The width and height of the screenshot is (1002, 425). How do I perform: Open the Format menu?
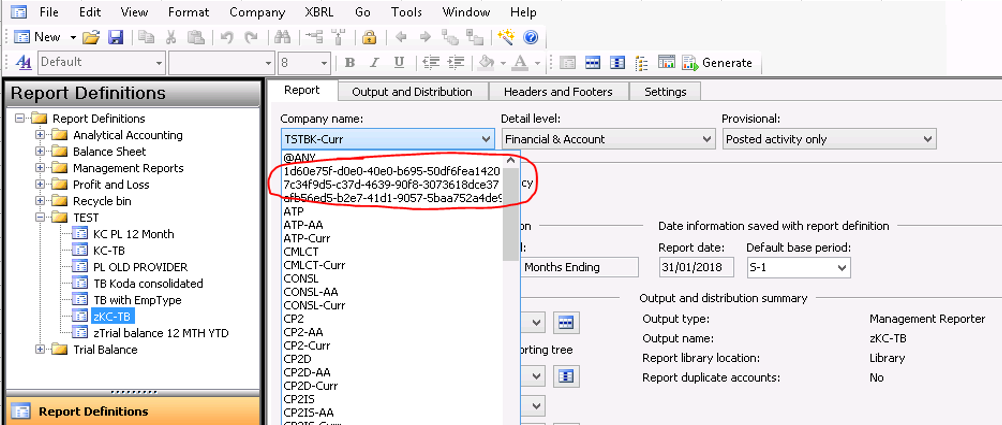coord(189,12)
